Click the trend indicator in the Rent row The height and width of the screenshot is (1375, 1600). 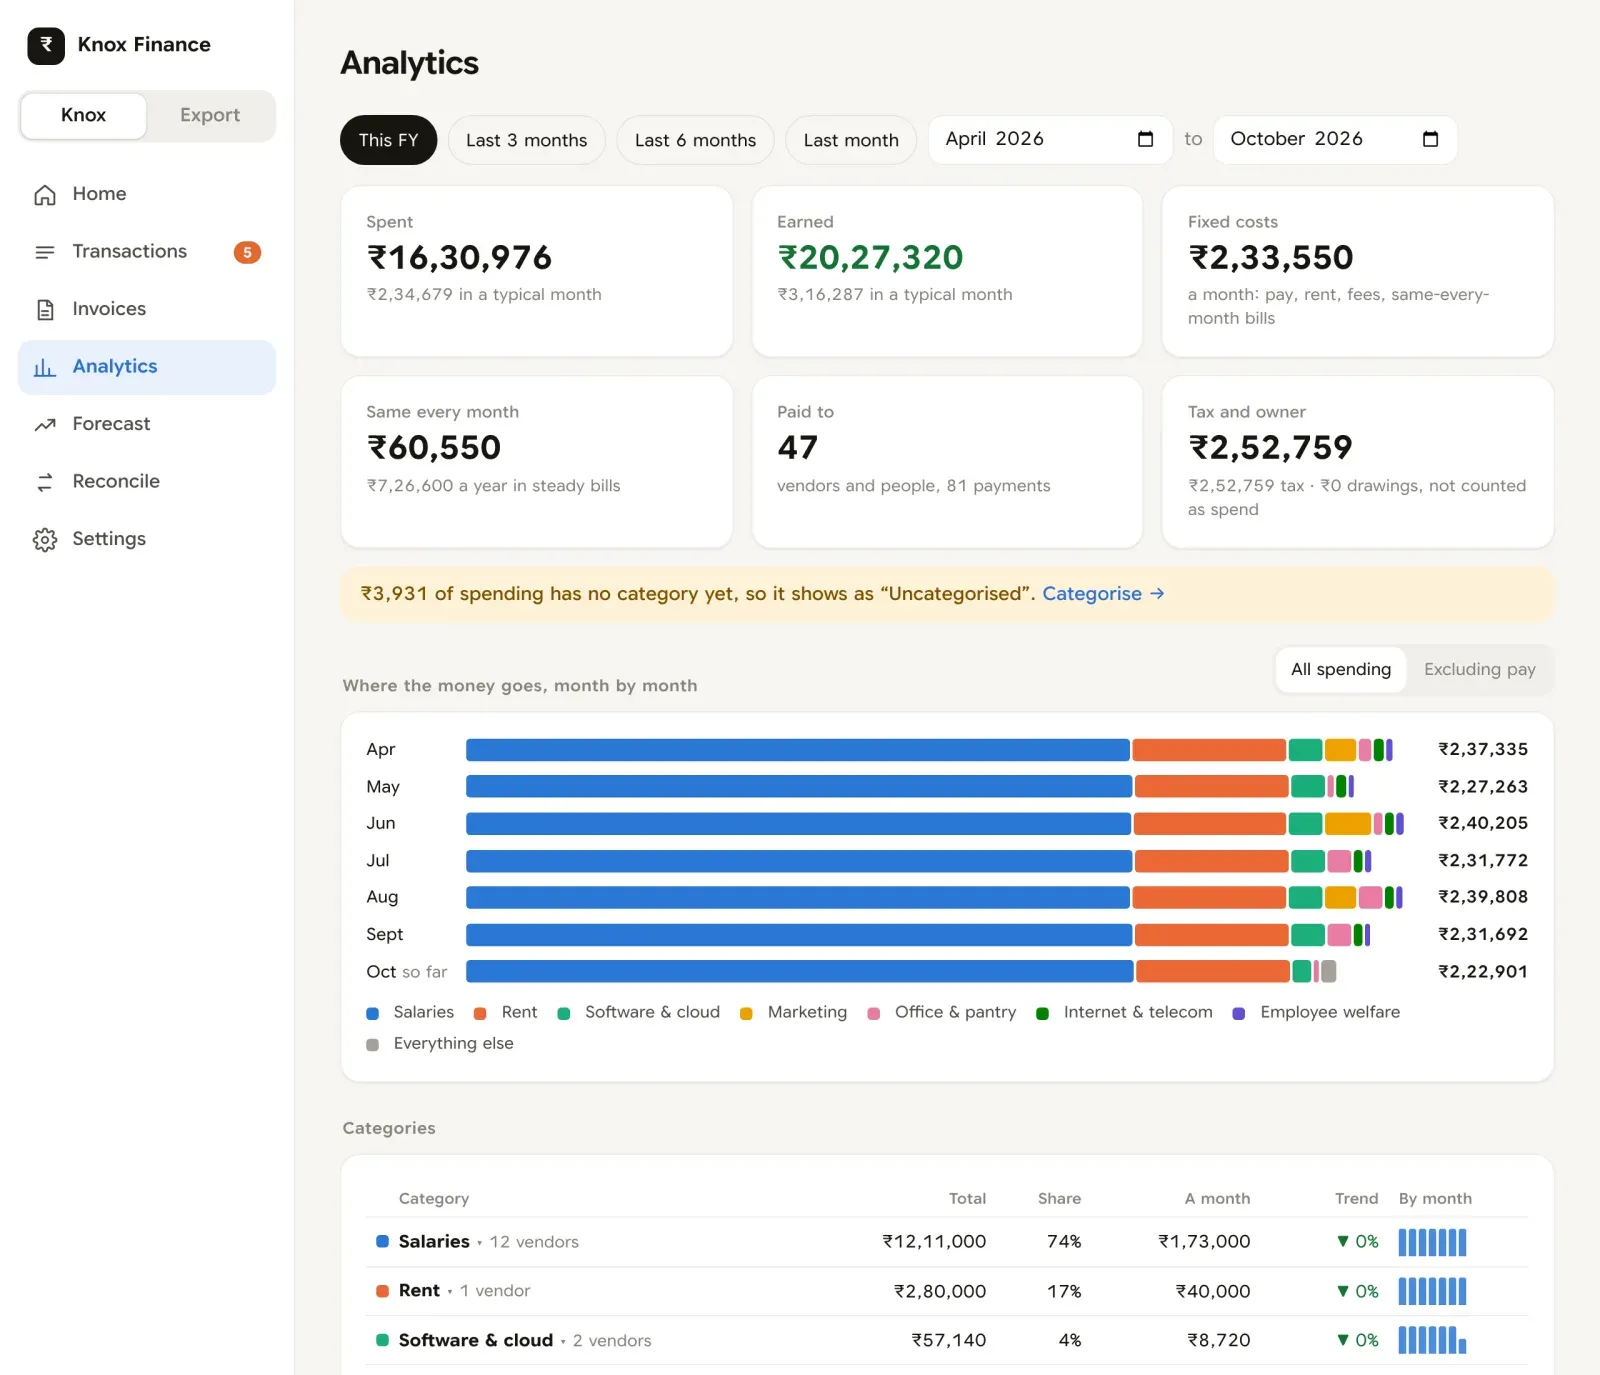click(1357, 1291)
